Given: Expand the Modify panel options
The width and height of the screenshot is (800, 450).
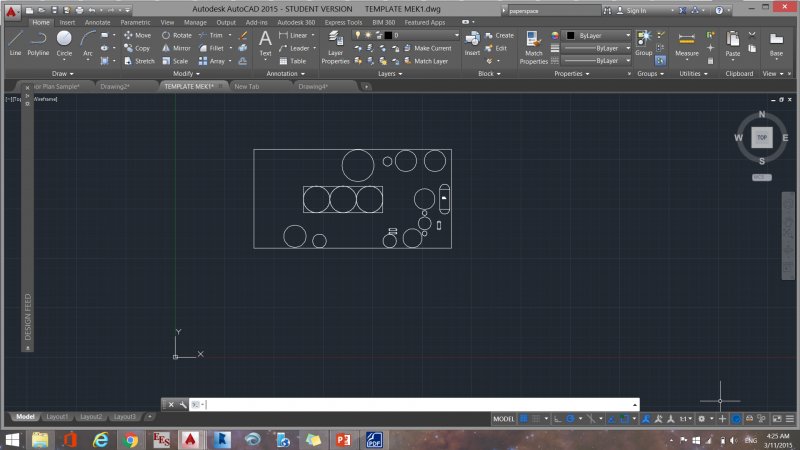Looking at the screenshot, I should coord(186,73).
